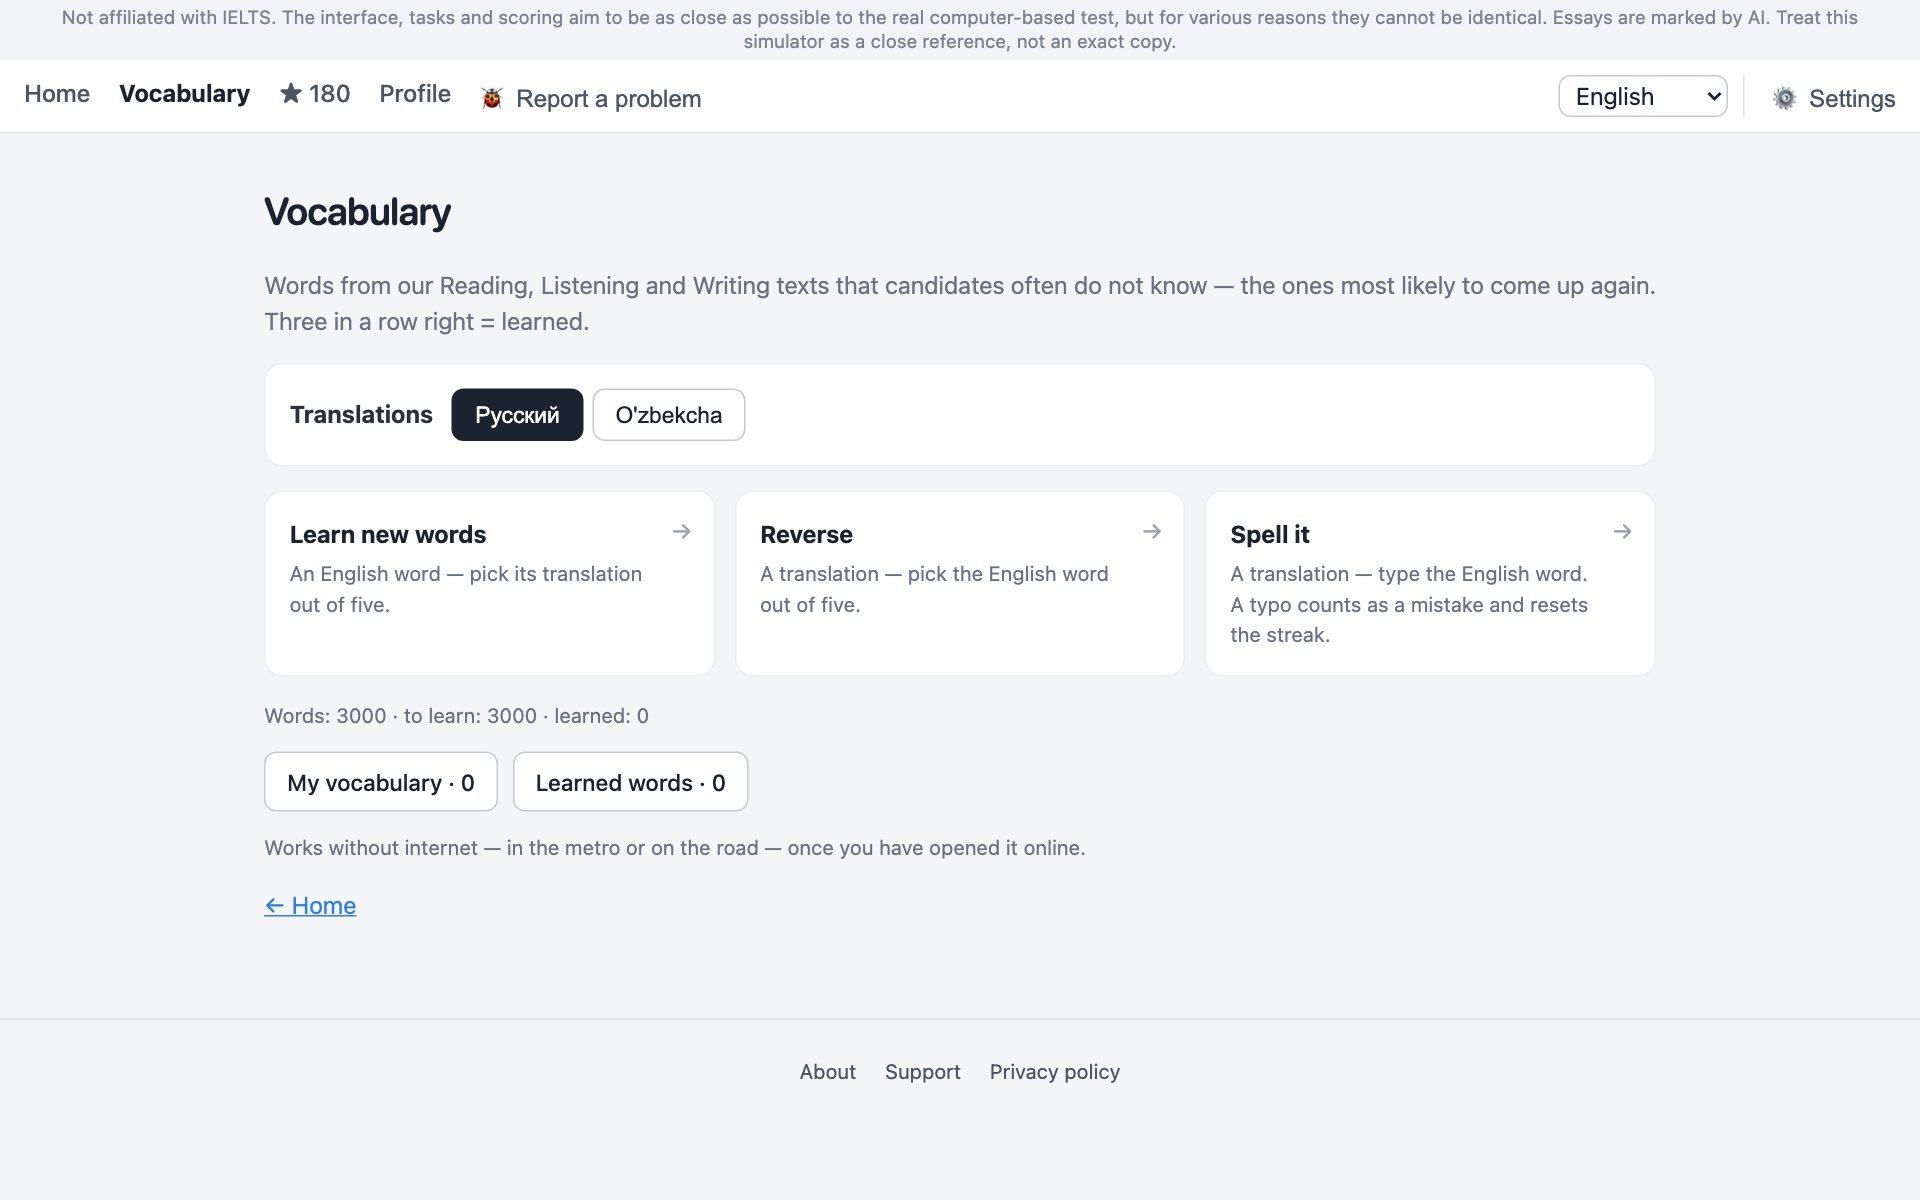Viewport: 1920px width, 1200px height.
Task: Click the star icon next to 180
Action: (x=291, y=93)
